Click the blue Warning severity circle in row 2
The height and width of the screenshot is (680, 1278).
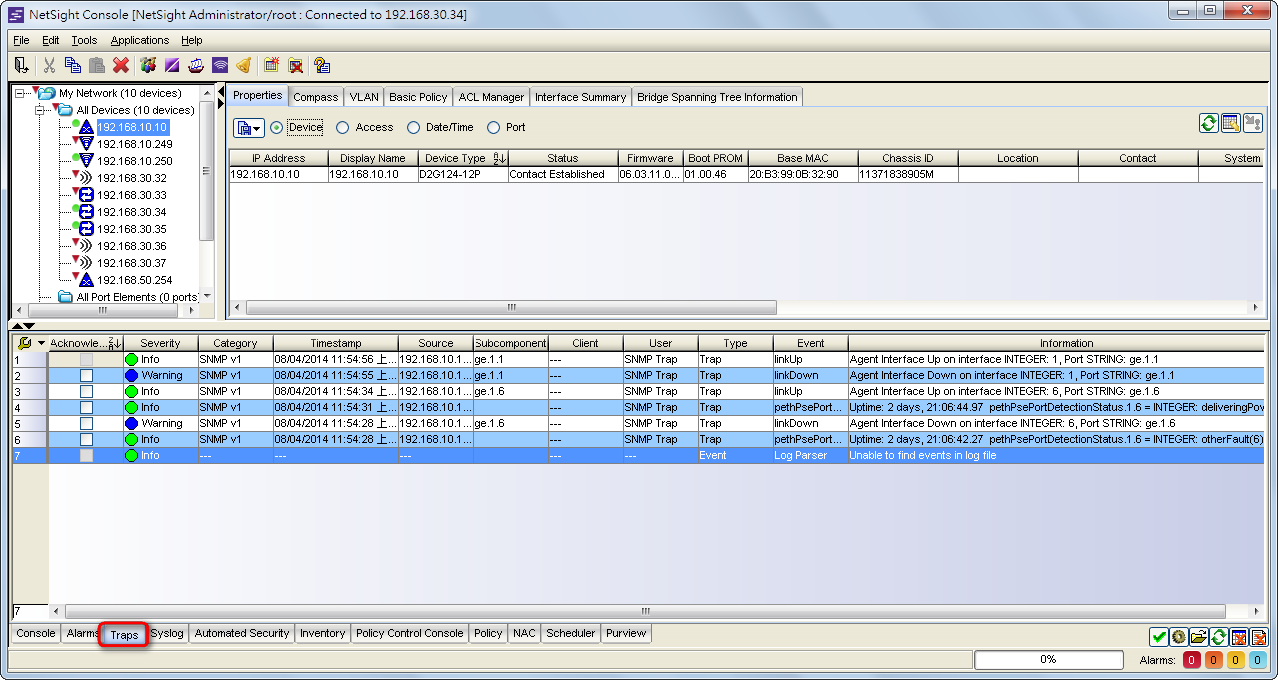click(x=131, y=375)
